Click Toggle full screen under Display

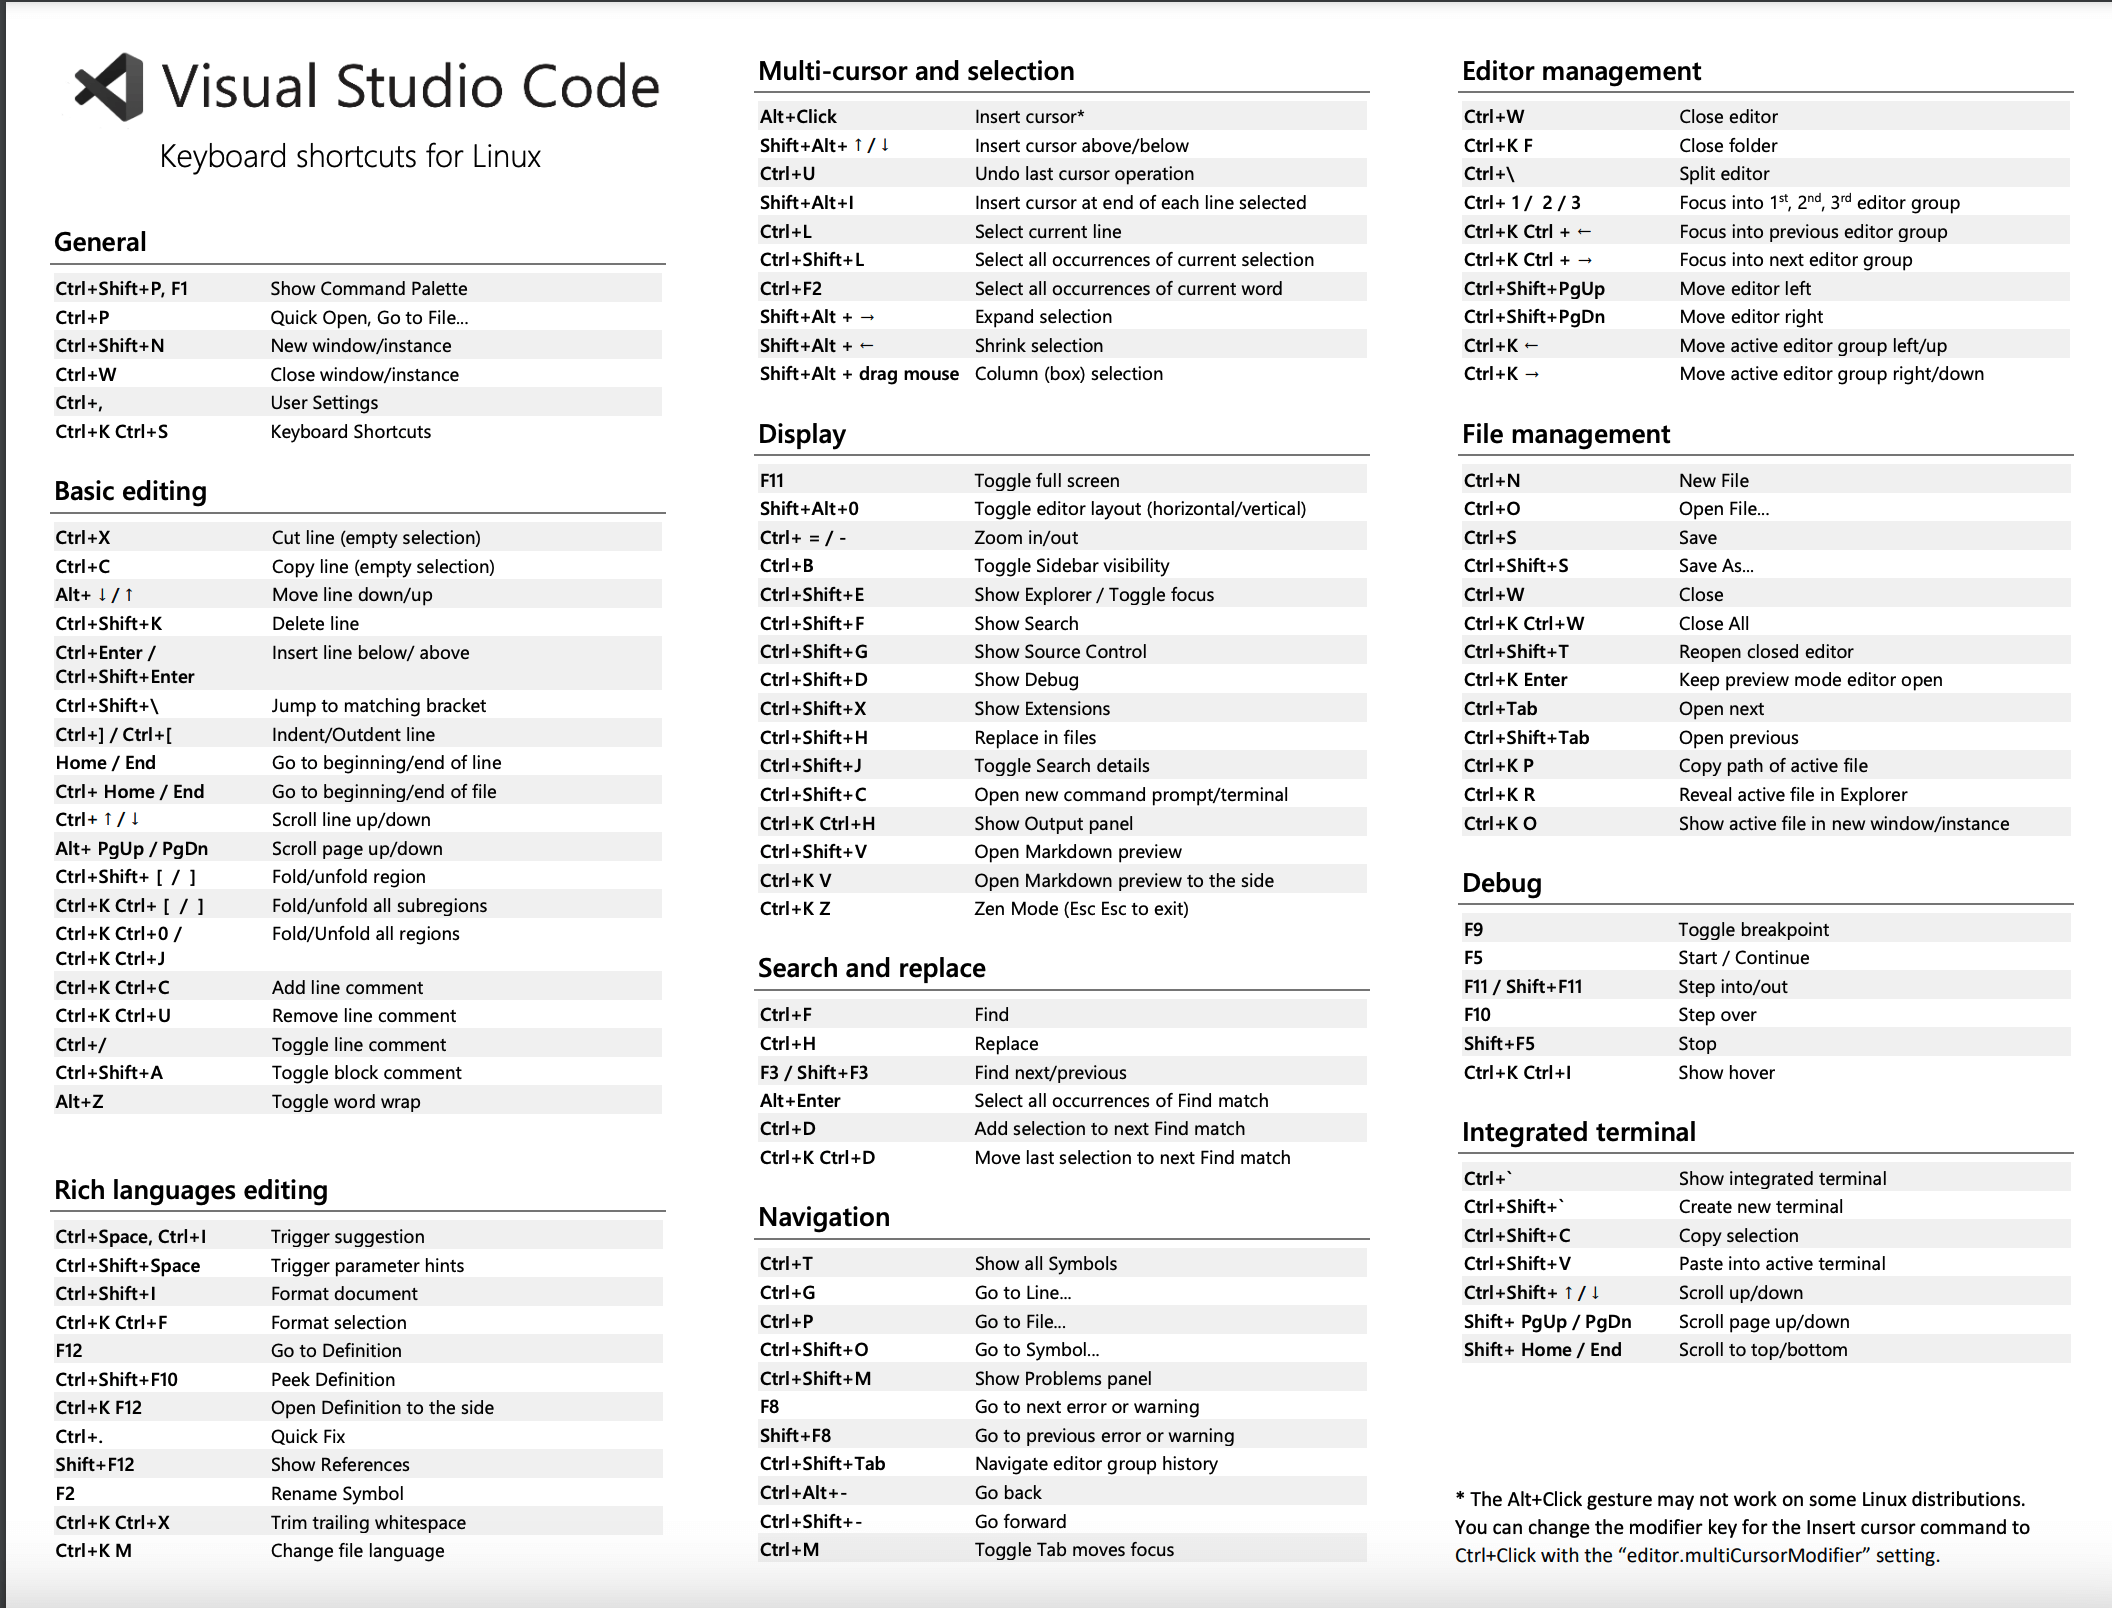[1046, 481]
